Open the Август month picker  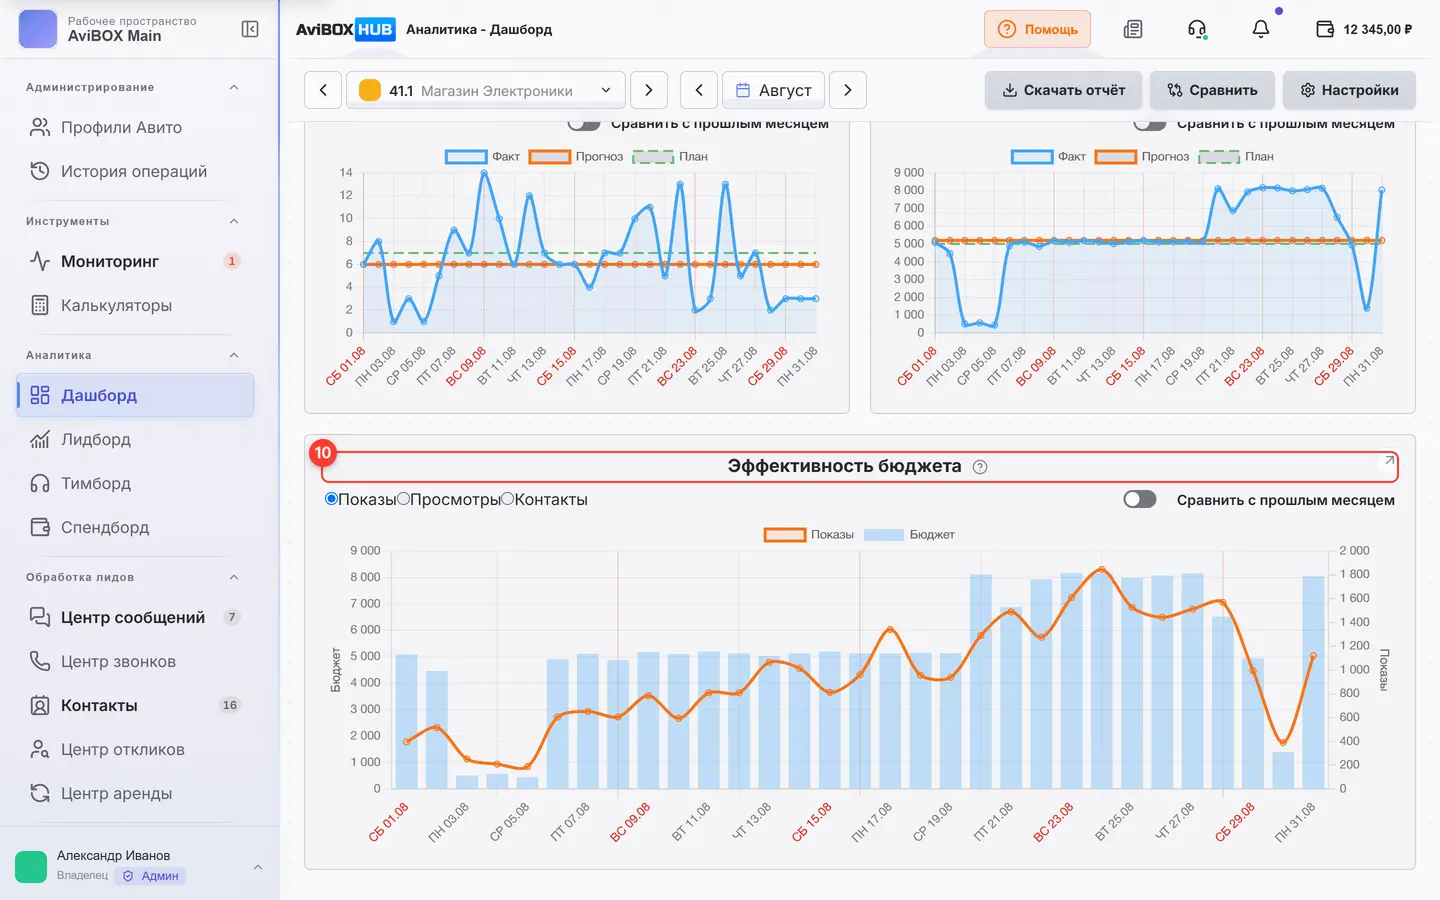point(774,90)
